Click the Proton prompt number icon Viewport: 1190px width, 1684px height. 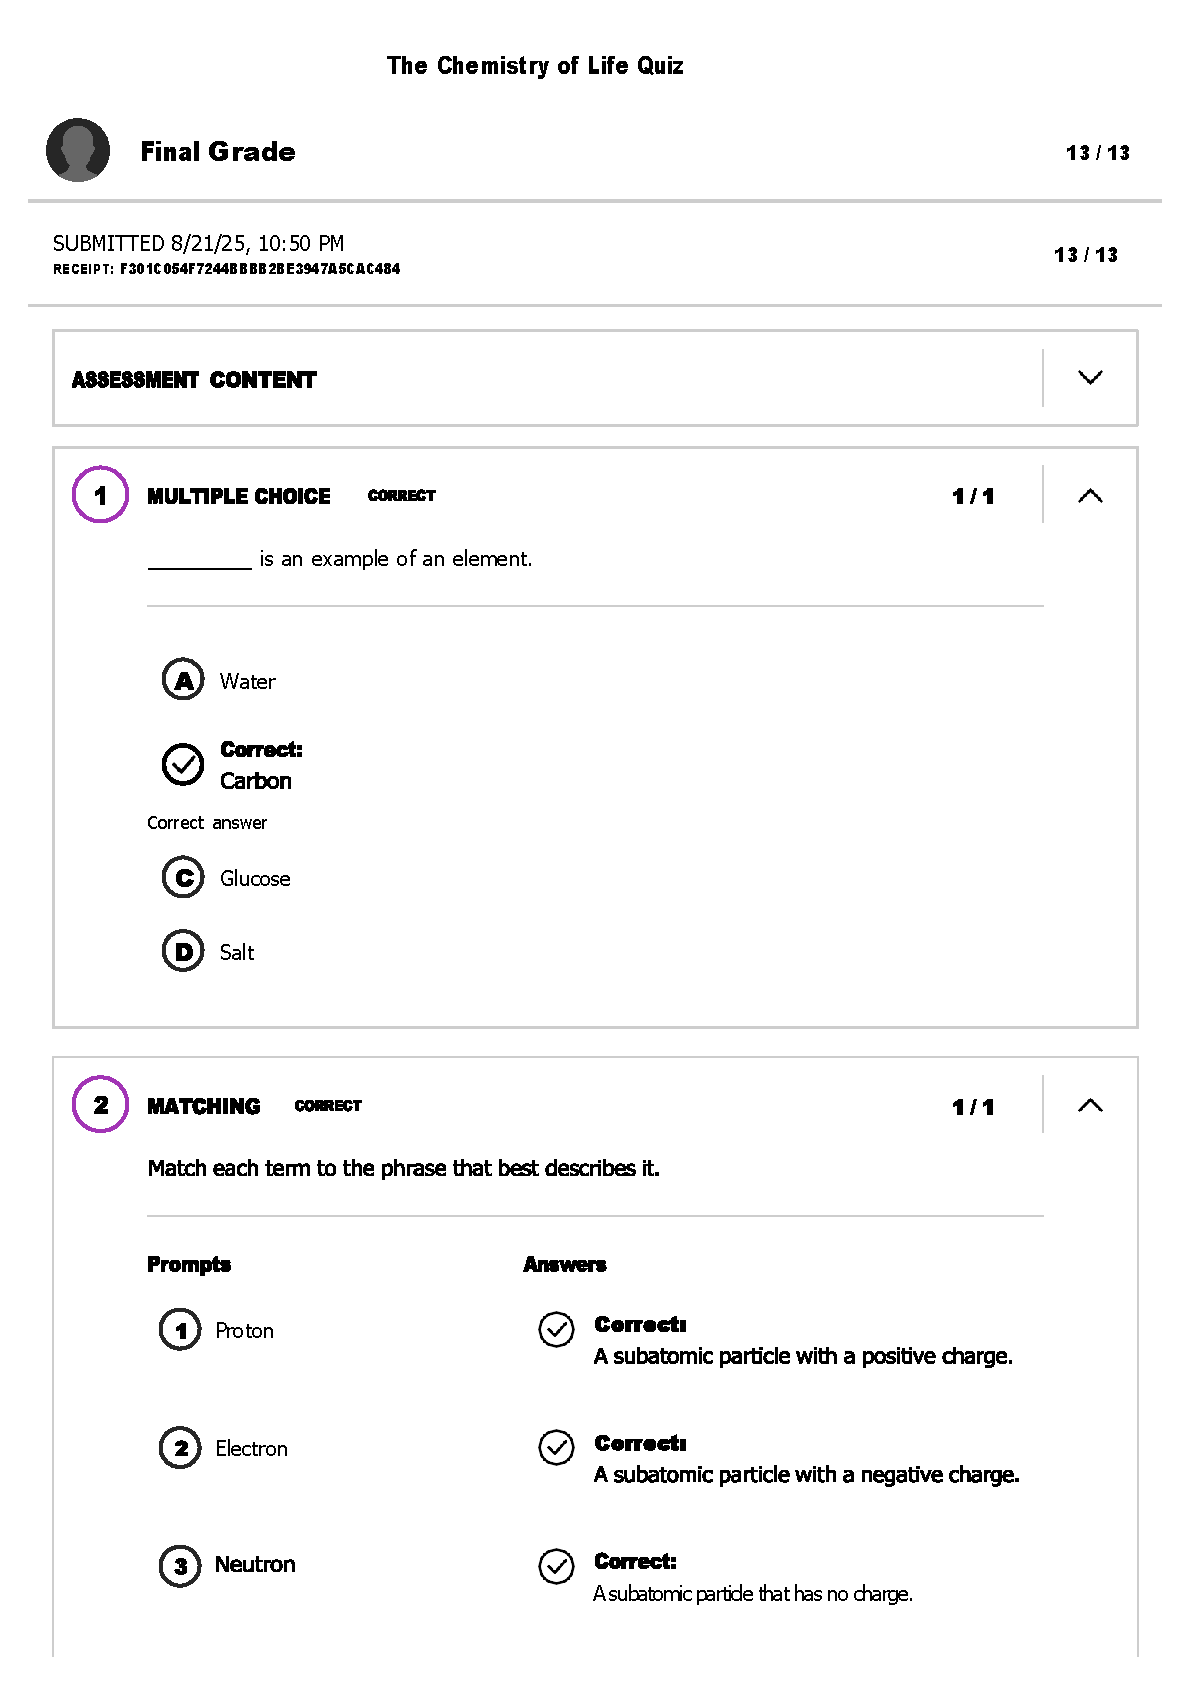[180, 1330]
